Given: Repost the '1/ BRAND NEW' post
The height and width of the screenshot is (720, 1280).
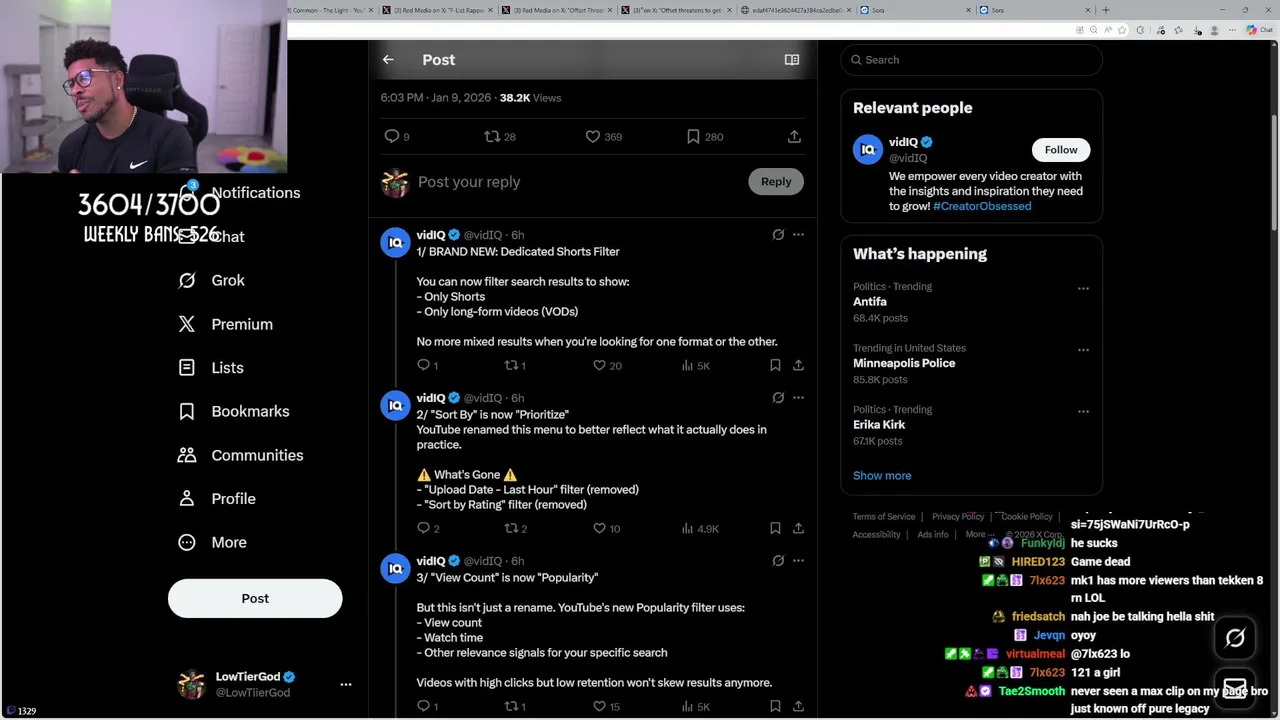Looking at the screenshot, I should pos(510,366).
